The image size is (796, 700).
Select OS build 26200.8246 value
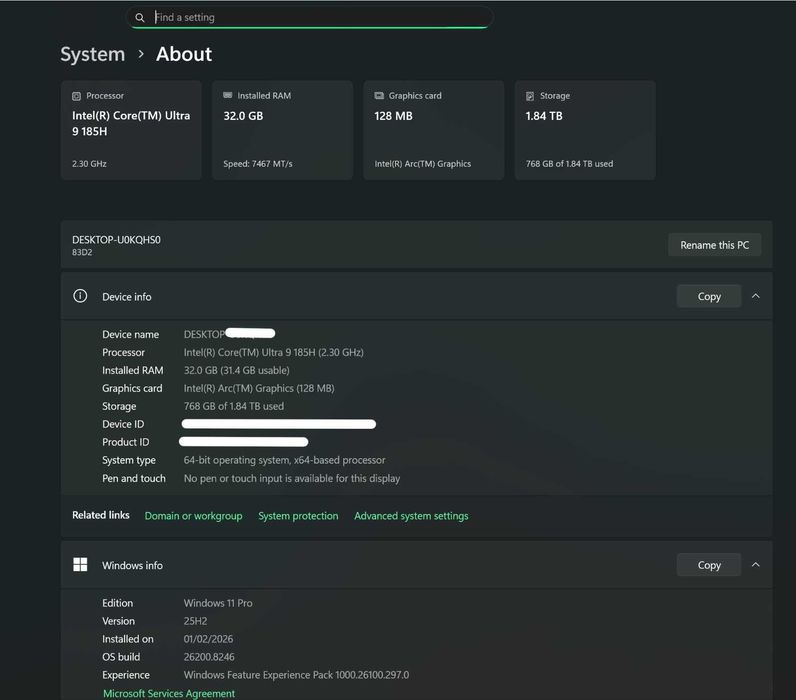(209, 657)
